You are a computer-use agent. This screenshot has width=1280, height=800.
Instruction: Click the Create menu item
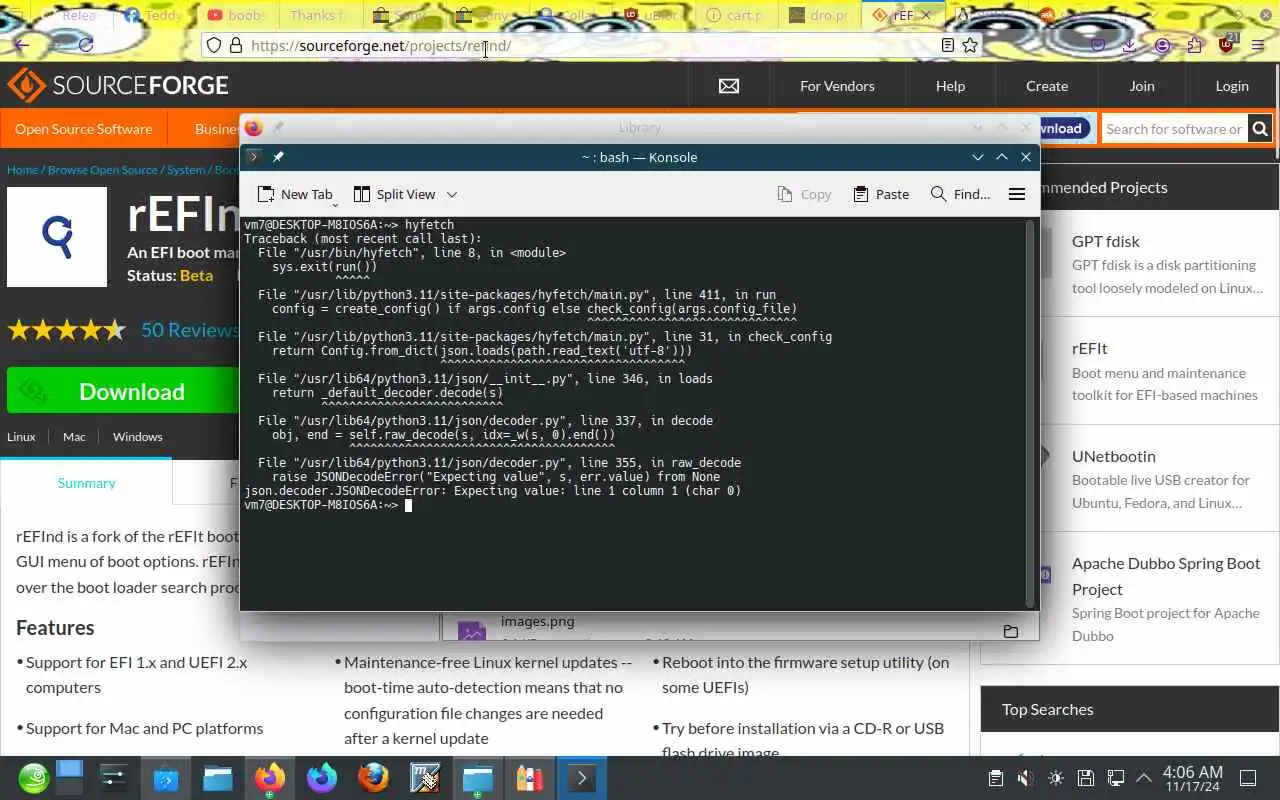pyautogui.click(x=1047, y=86)
